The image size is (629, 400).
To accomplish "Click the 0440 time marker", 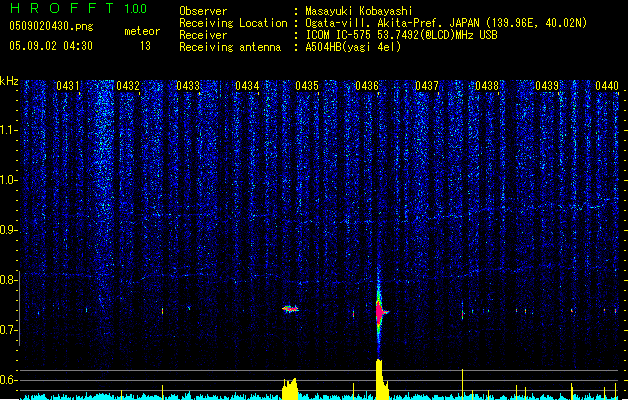I will 607,86.
